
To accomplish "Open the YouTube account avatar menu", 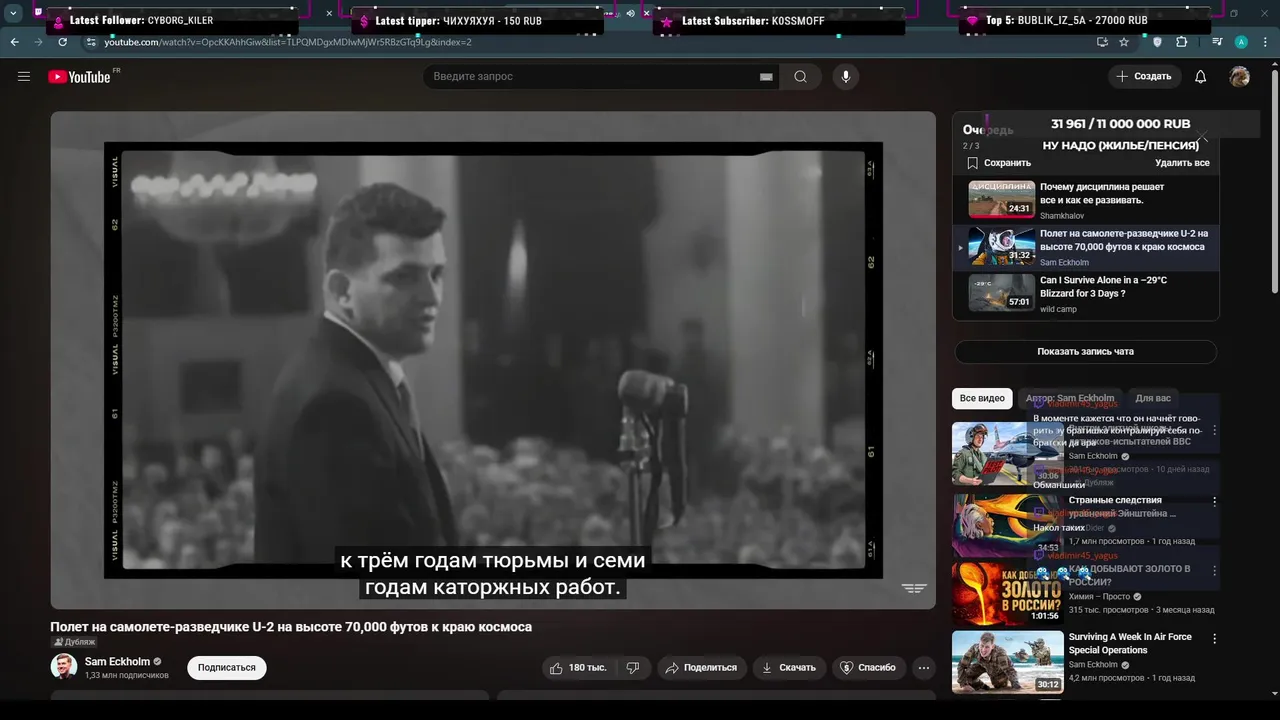I will click(1240, 77).
